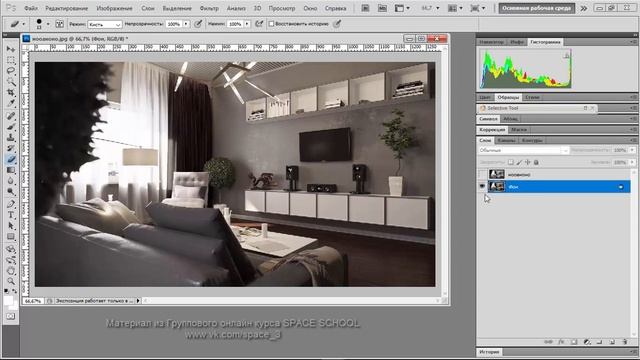Select the Clone Stamp tool
640x360 pixels.
(x=11, y=138)
